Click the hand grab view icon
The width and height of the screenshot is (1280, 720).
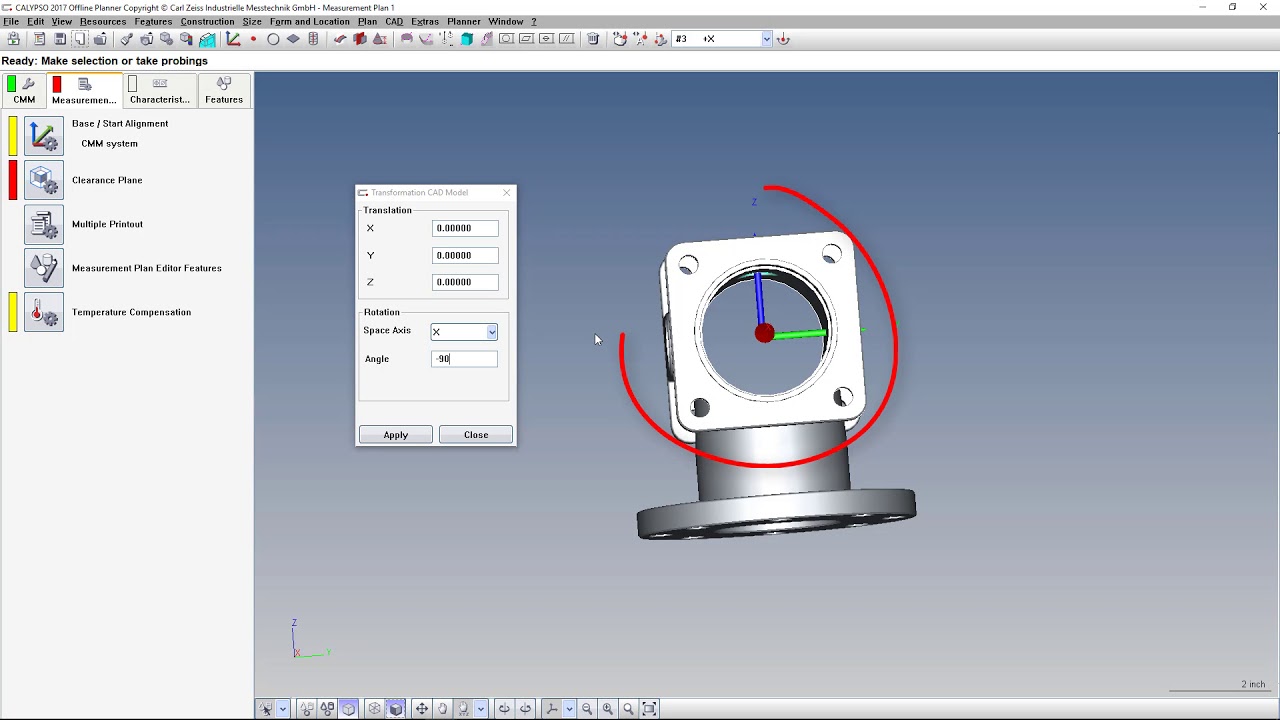coord(442,708)
